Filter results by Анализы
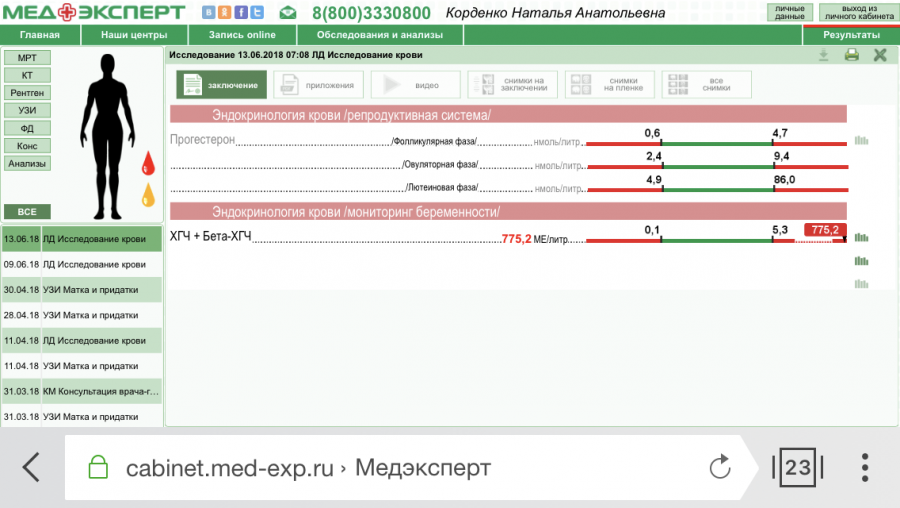 (27, 164)
